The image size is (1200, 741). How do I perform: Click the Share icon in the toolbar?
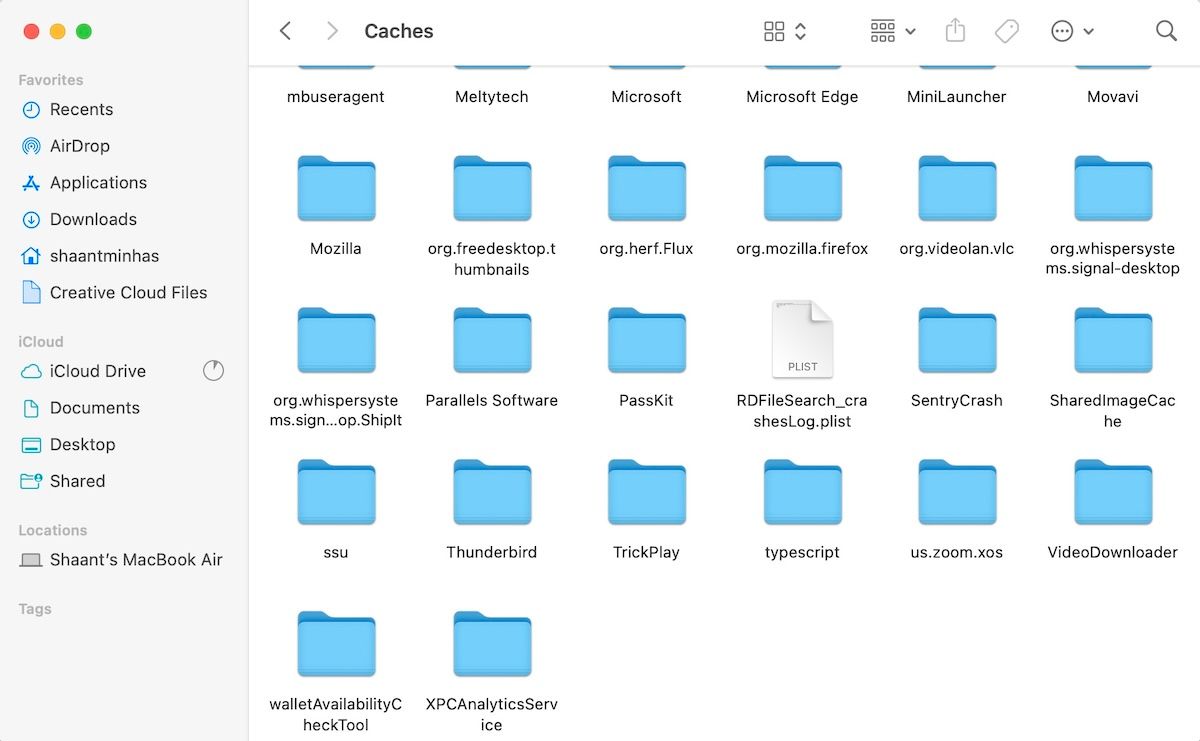954,31
